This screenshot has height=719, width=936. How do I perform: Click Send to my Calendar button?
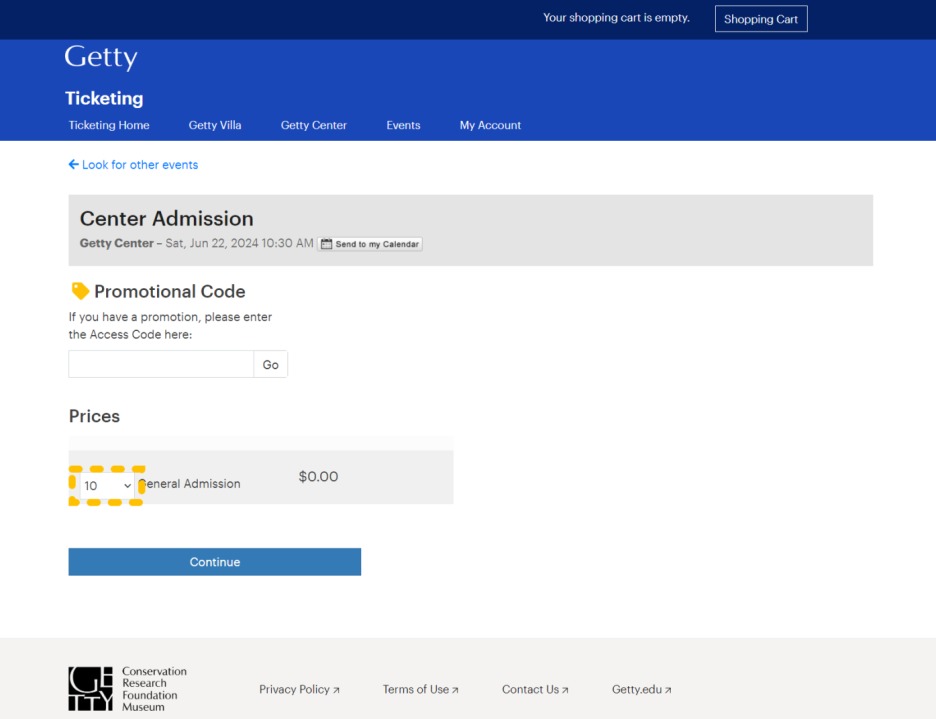pos(370,244)
